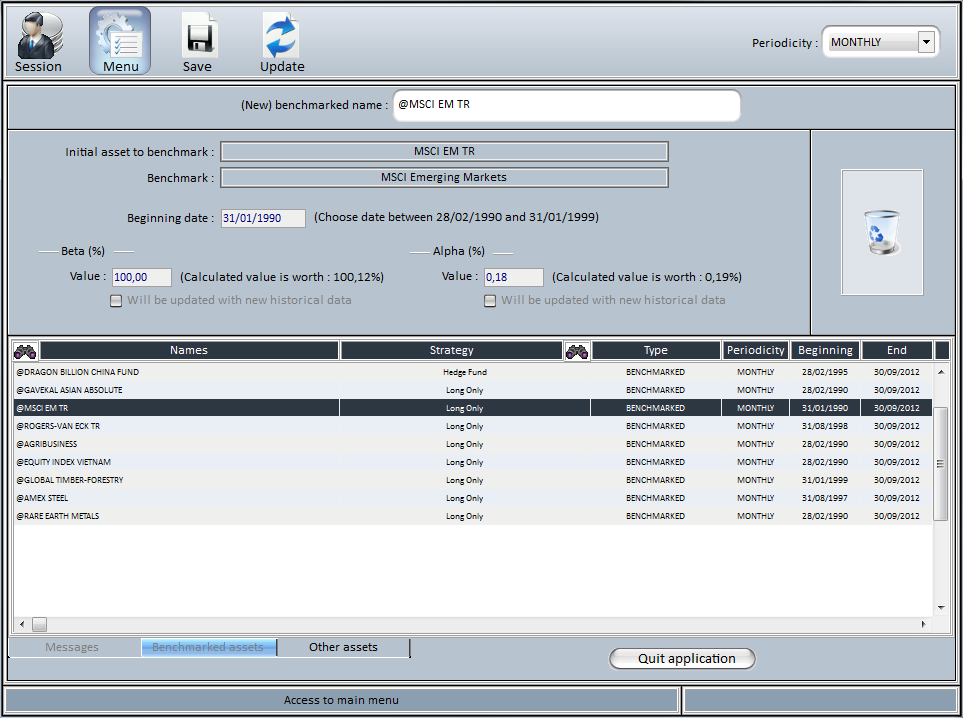Click beginning date 31/01/1999 cell
963x718 pixels.
coord(825,480)
